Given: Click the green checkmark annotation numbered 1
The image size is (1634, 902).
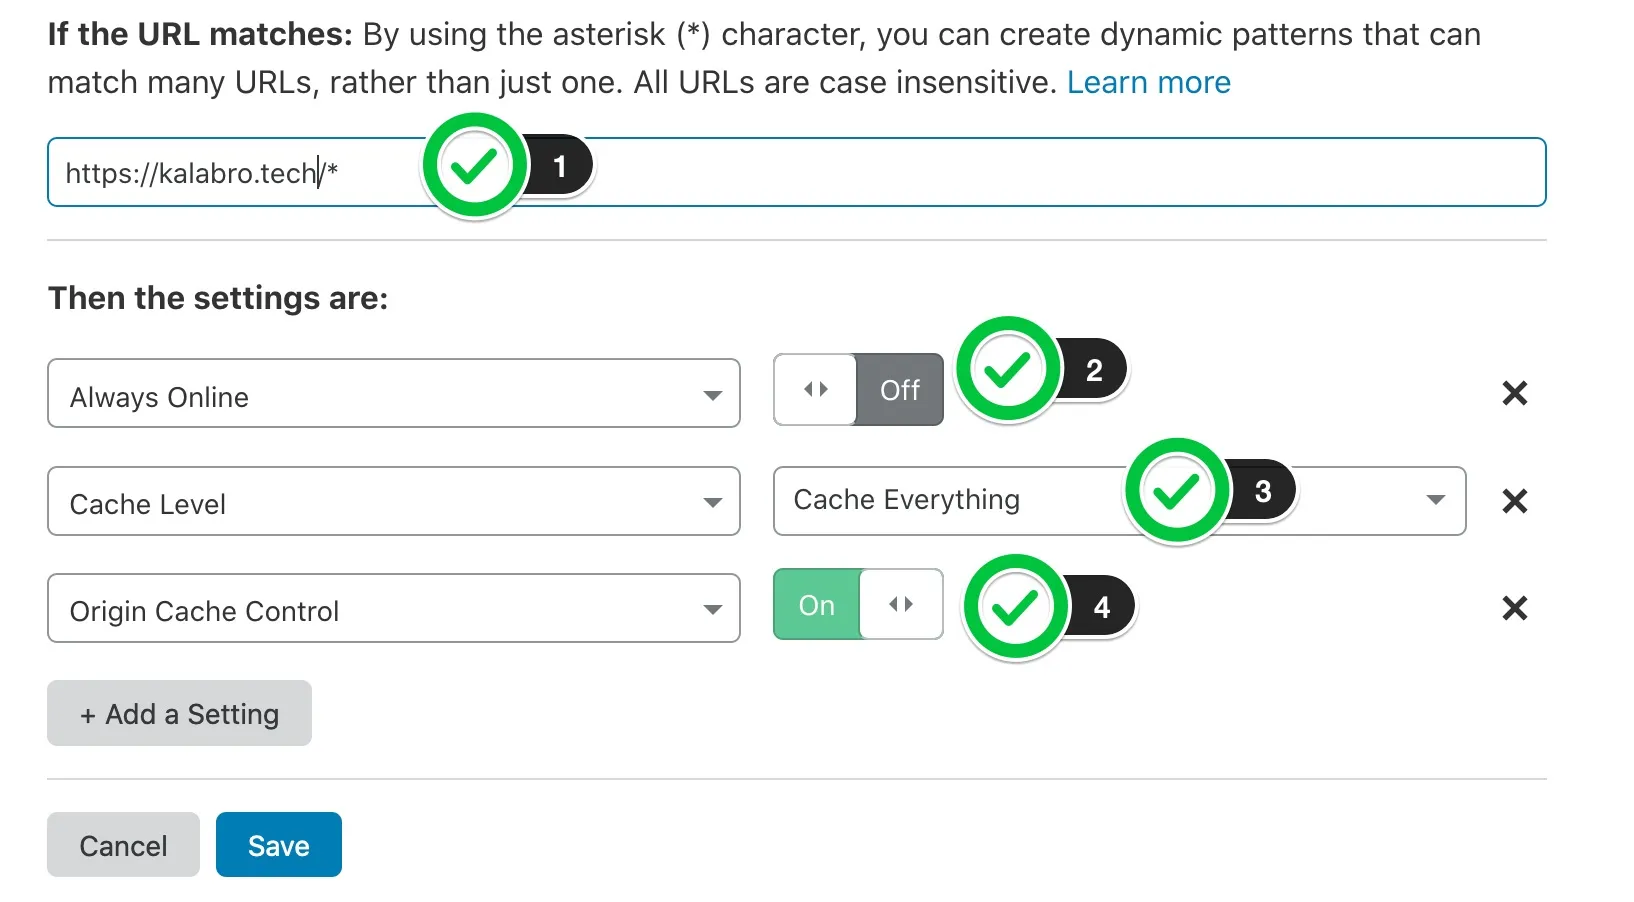Looking at the screenshot, I should 475,165.
